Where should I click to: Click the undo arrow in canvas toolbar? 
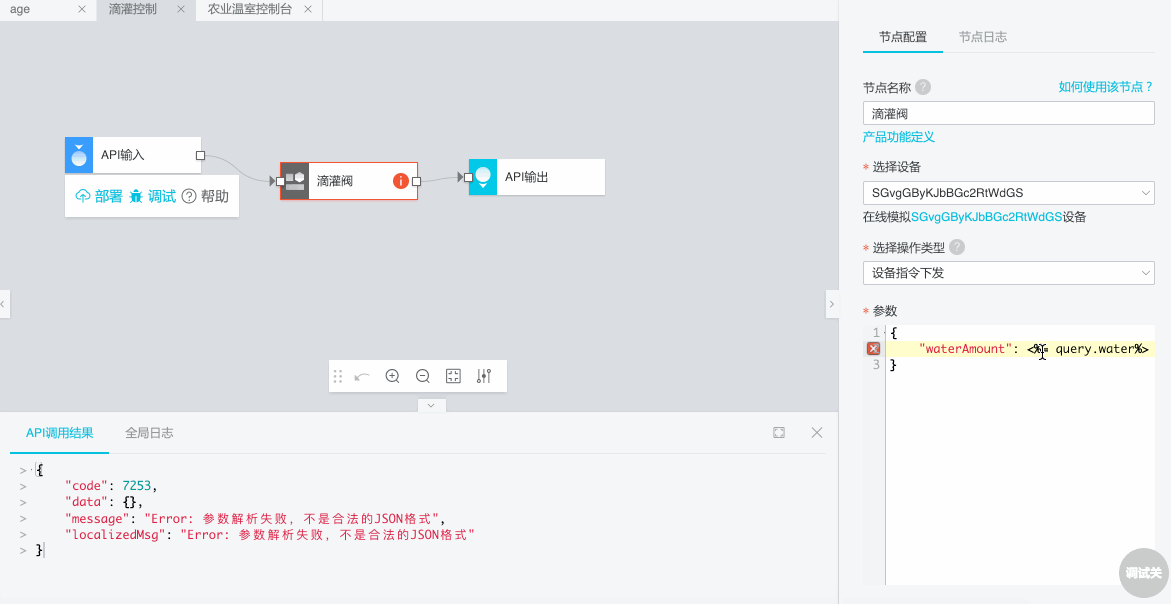tap(362, 376)
